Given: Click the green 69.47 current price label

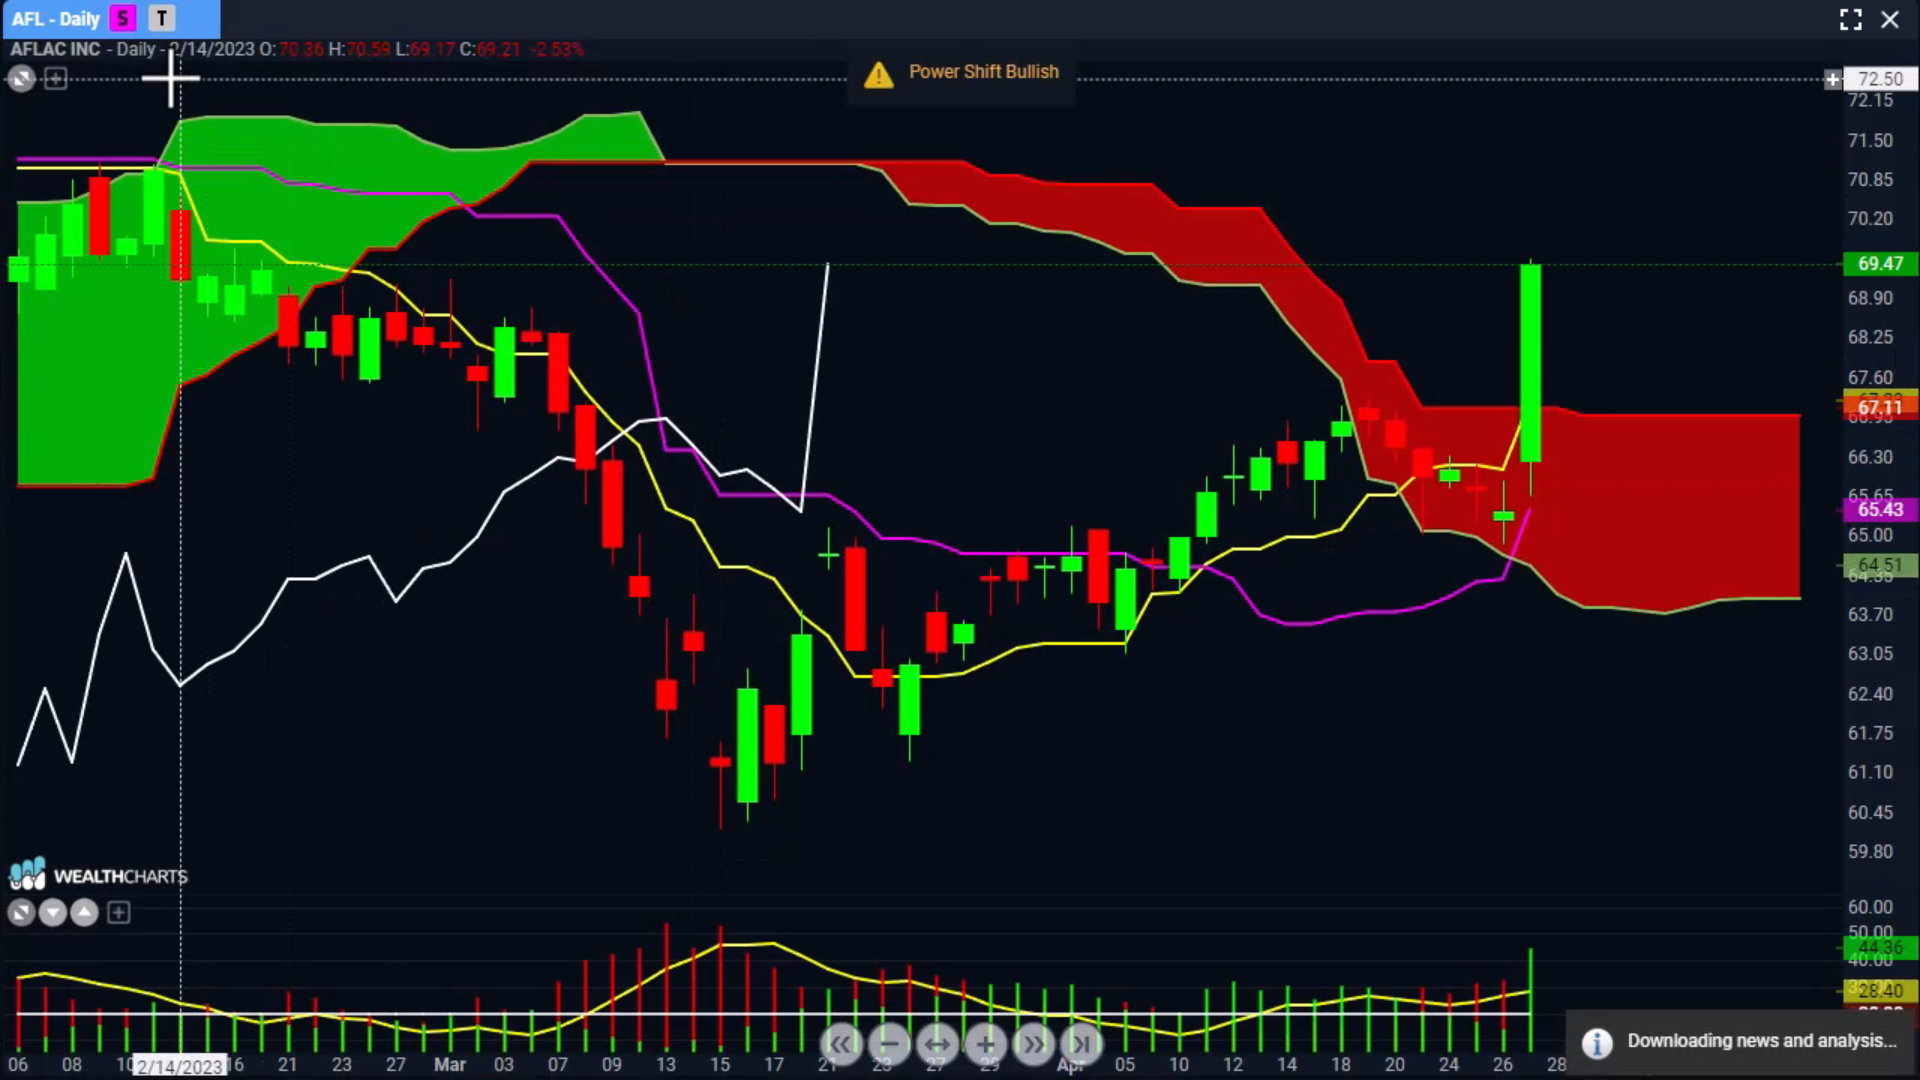Looking at the screenshot, I should (1880, 264).
